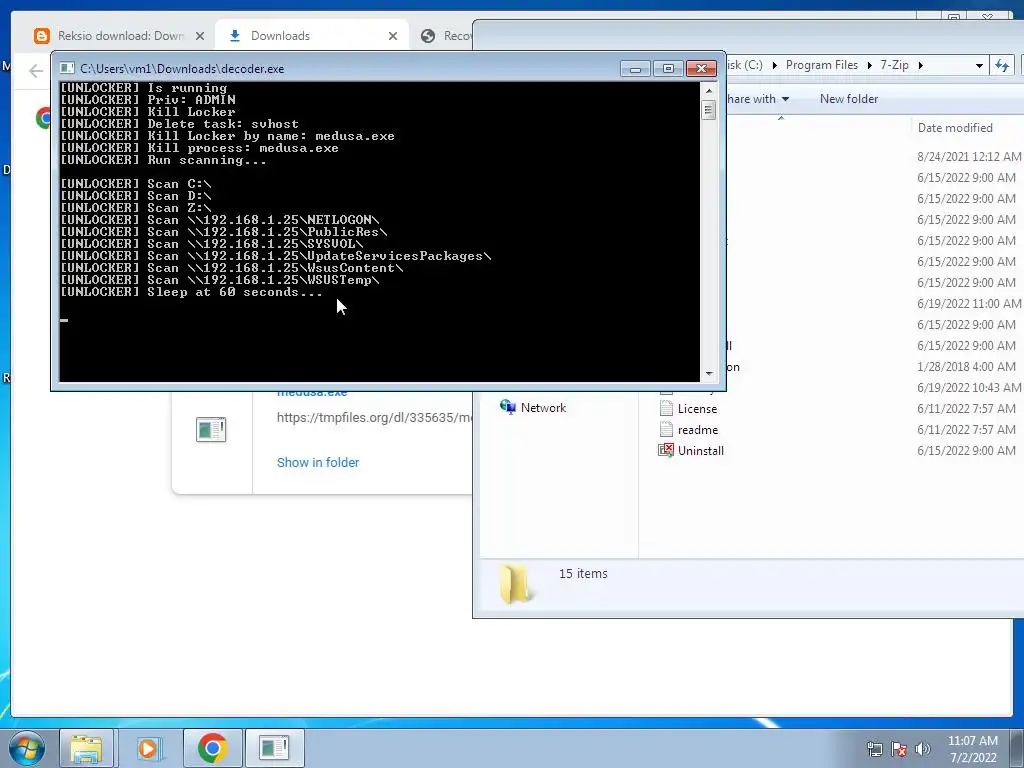The width and height of the screenshot is (1024, 768).
Task: Switch to Chrome via taskbar icon
Action: pyautogui.click(x=212, y=748)
